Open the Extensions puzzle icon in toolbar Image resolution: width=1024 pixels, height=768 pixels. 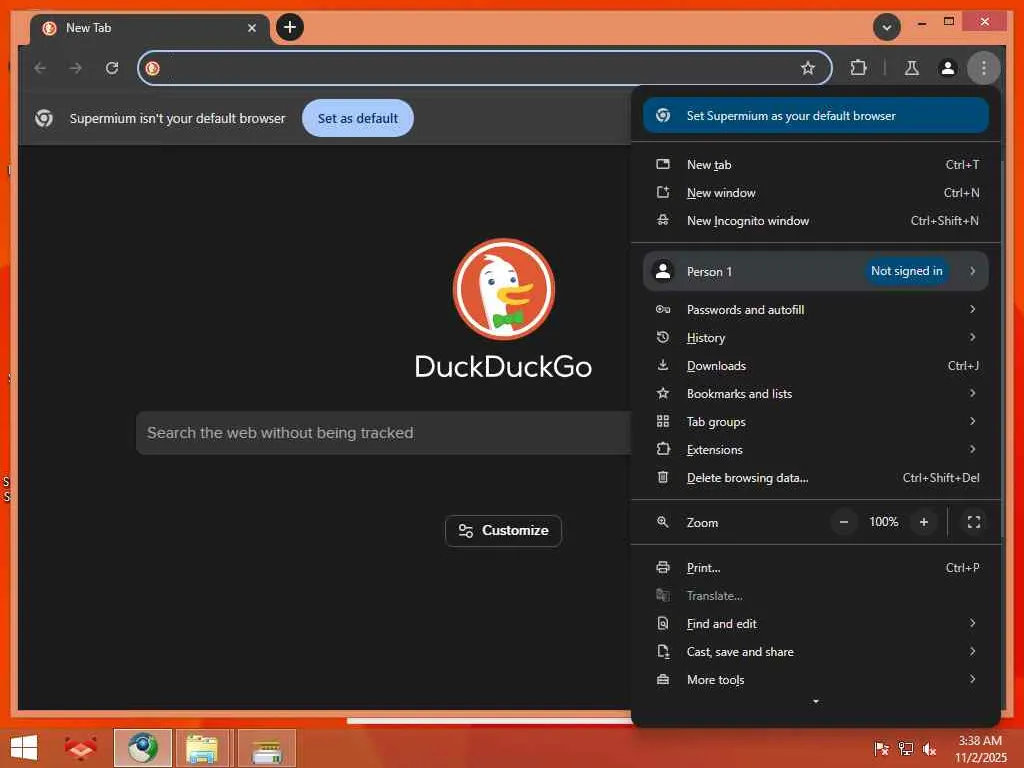(858, 68)
